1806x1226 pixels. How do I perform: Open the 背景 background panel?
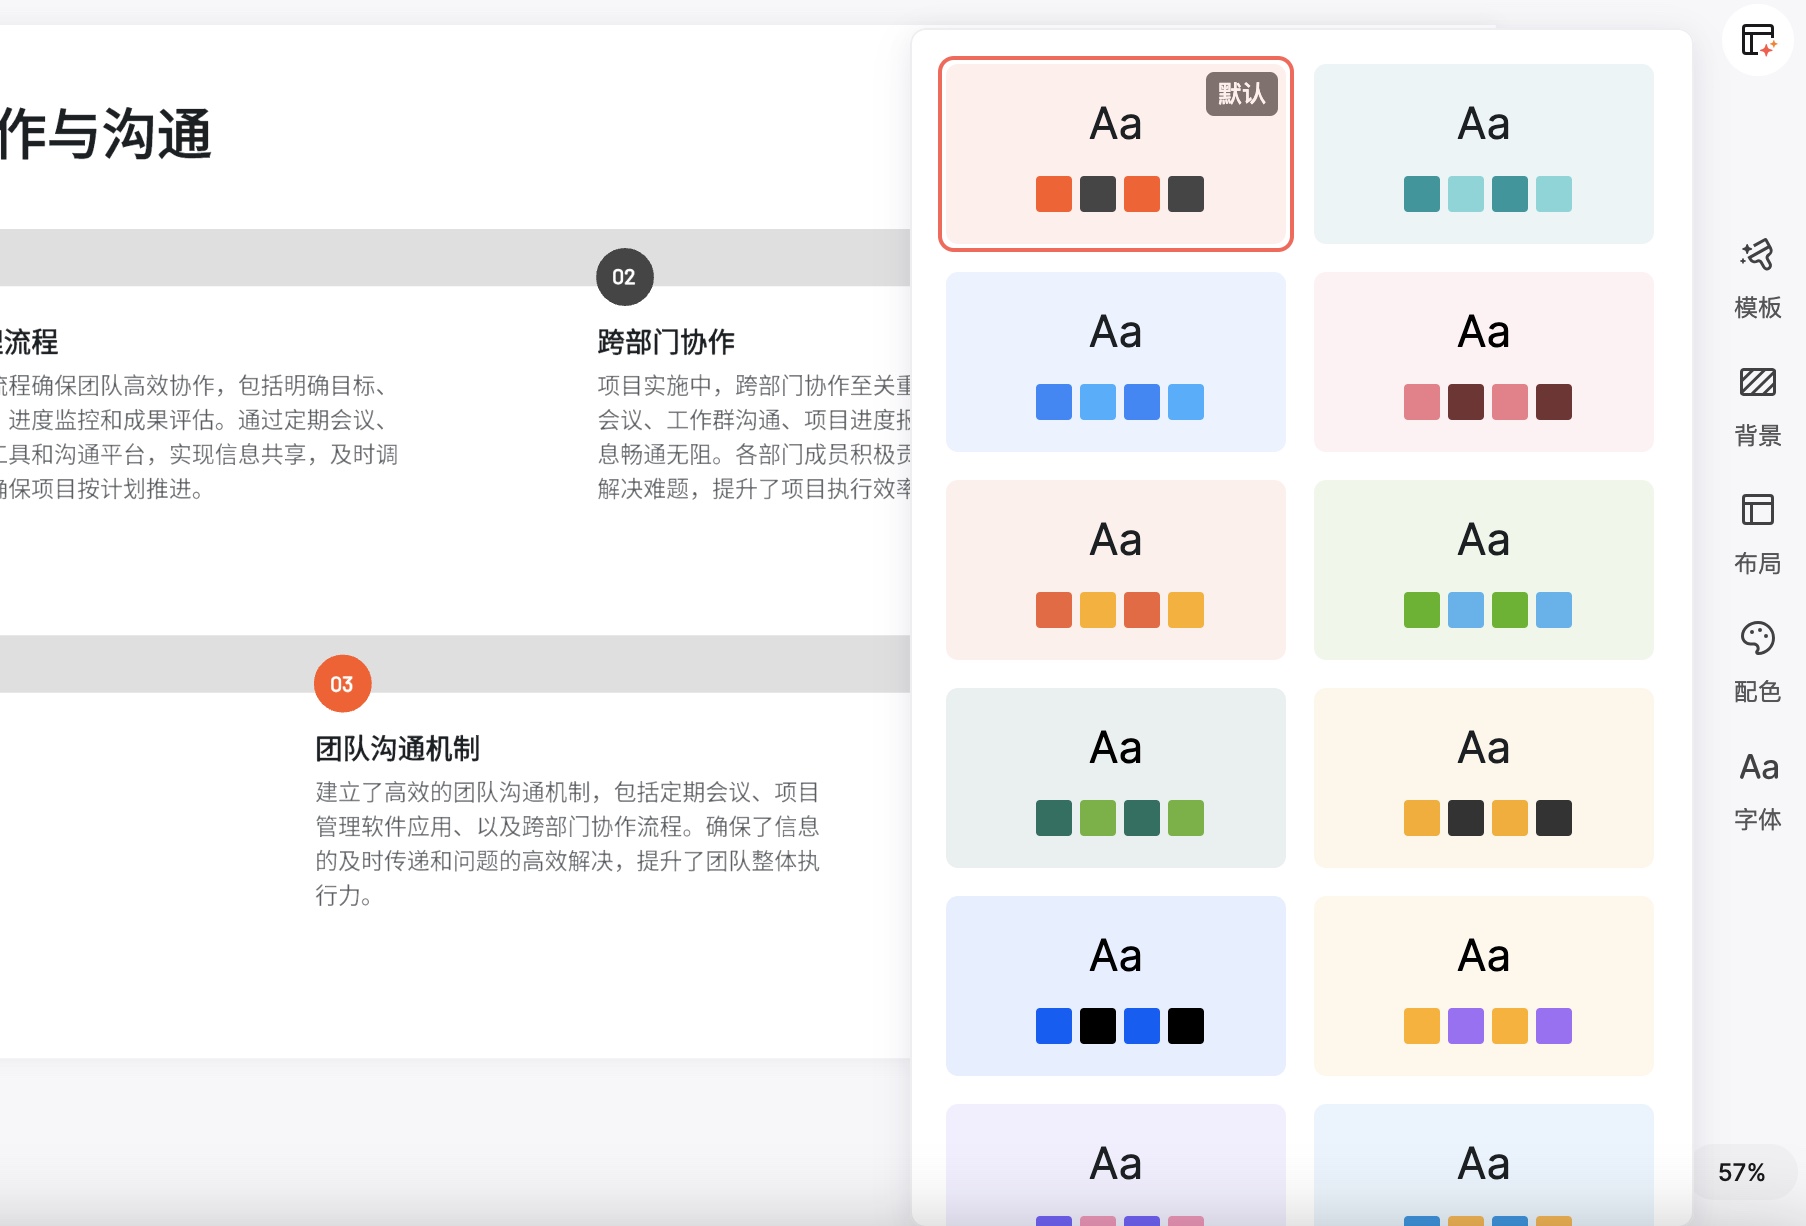pos(1757,407)
